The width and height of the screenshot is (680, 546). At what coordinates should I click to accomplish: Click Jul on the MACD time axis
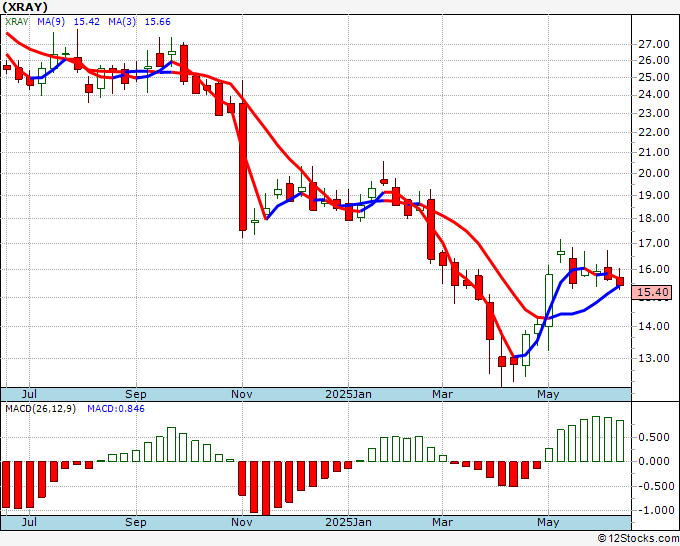point(29,522)
